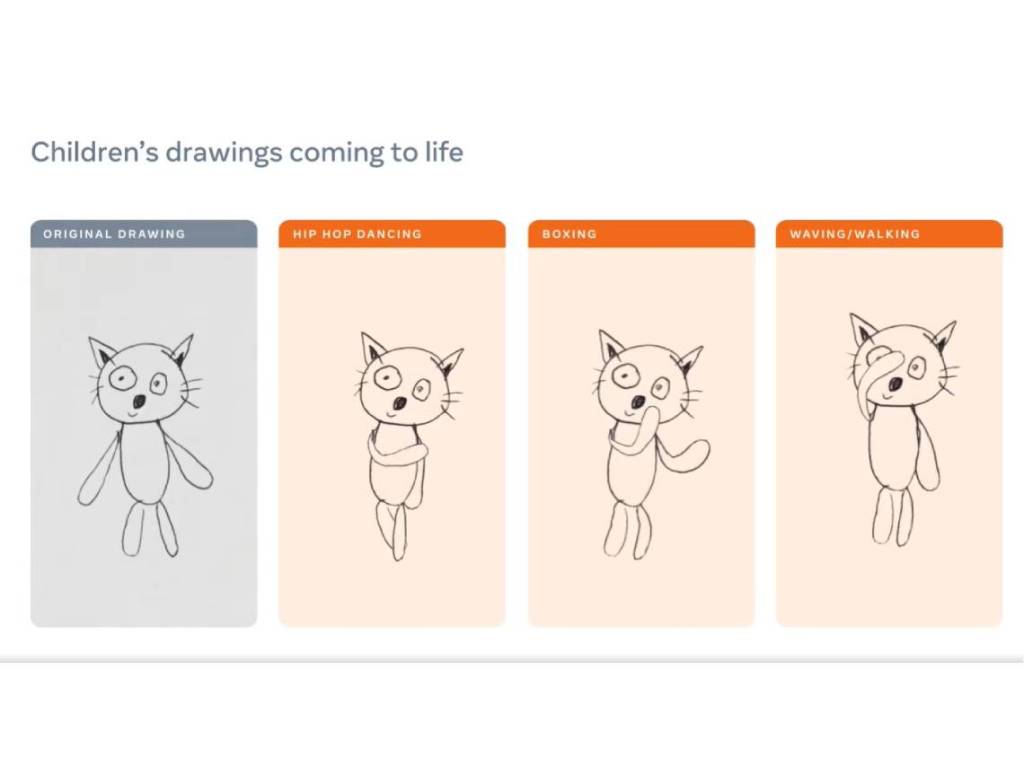
Task: Click the horizontal divider line below the cards
Action: (x=512, y=660)
